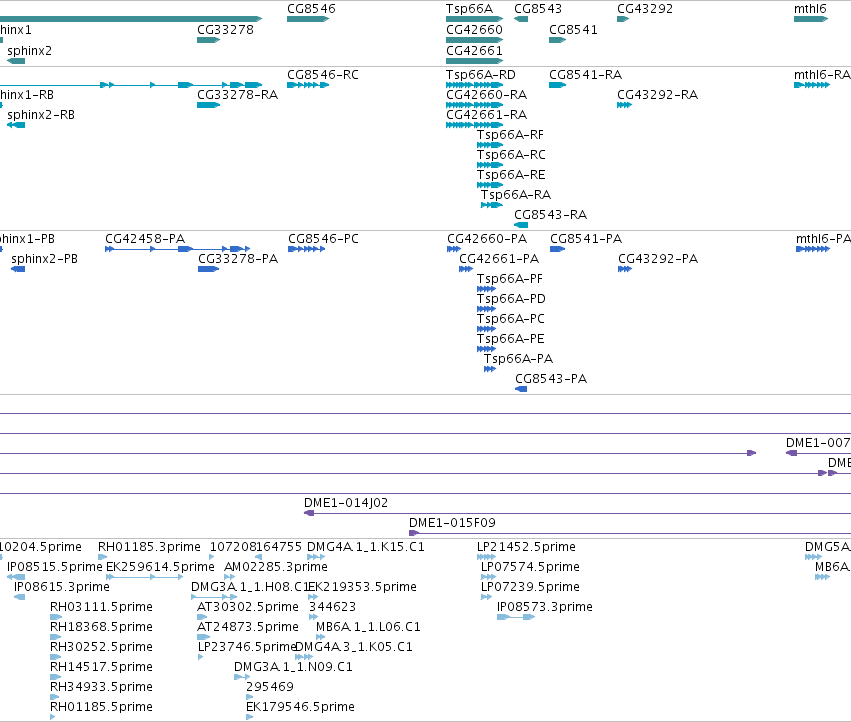Select protein CG8546-PC

pos(307,249)
